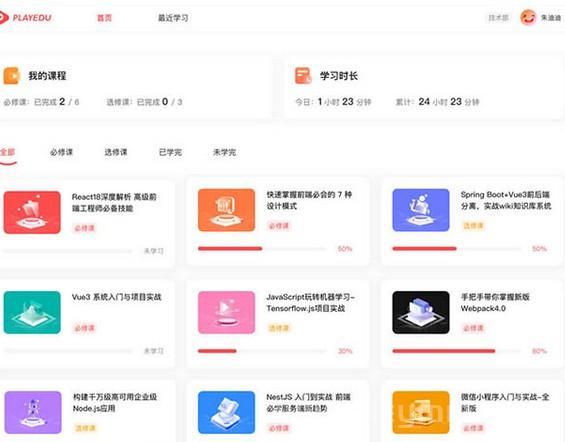This screenshot has height=442, width=565.
Task: Click the 技术部 department label
Action: (x=498, y=18)
